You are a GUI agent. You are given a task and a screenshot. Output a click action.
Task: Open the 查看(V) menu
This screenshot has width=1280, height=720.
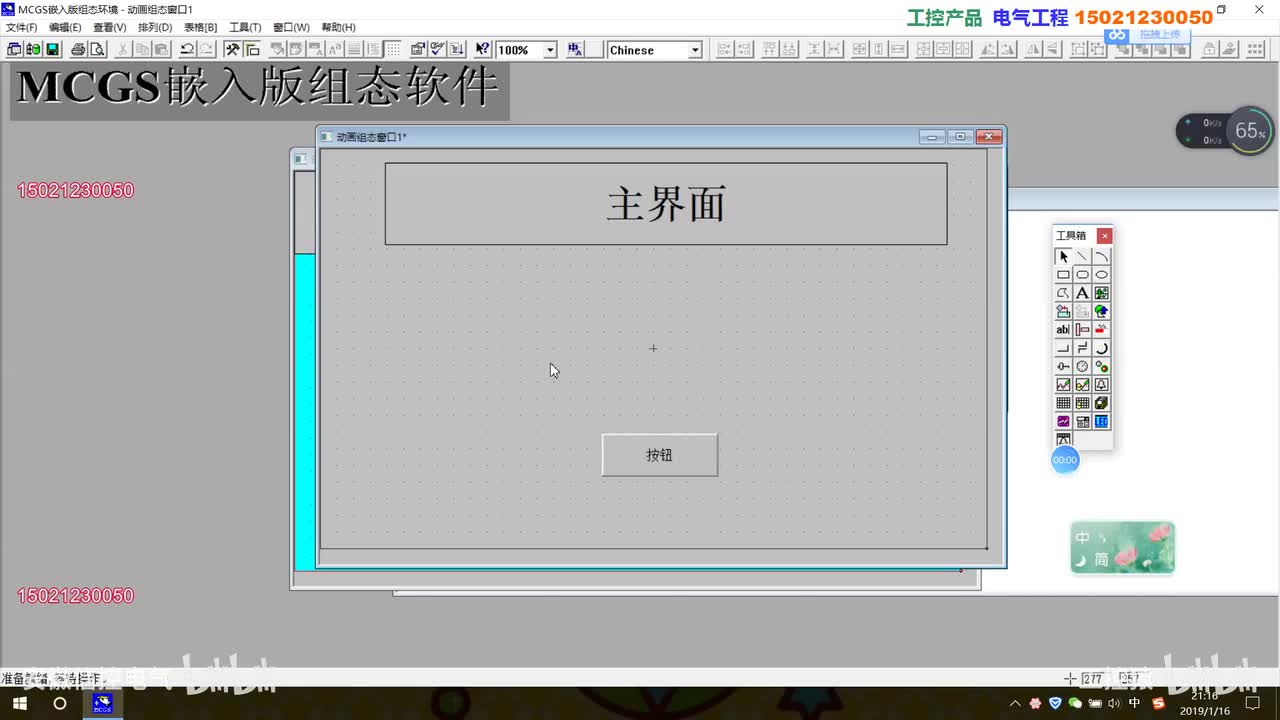[x=110, y=27]
